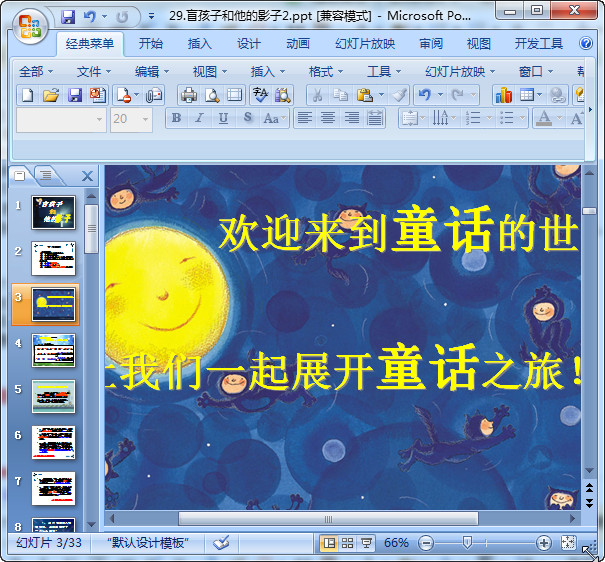Open file with the folder icon
This screenshot has width=605, height=562.
[x=51, y=95]
